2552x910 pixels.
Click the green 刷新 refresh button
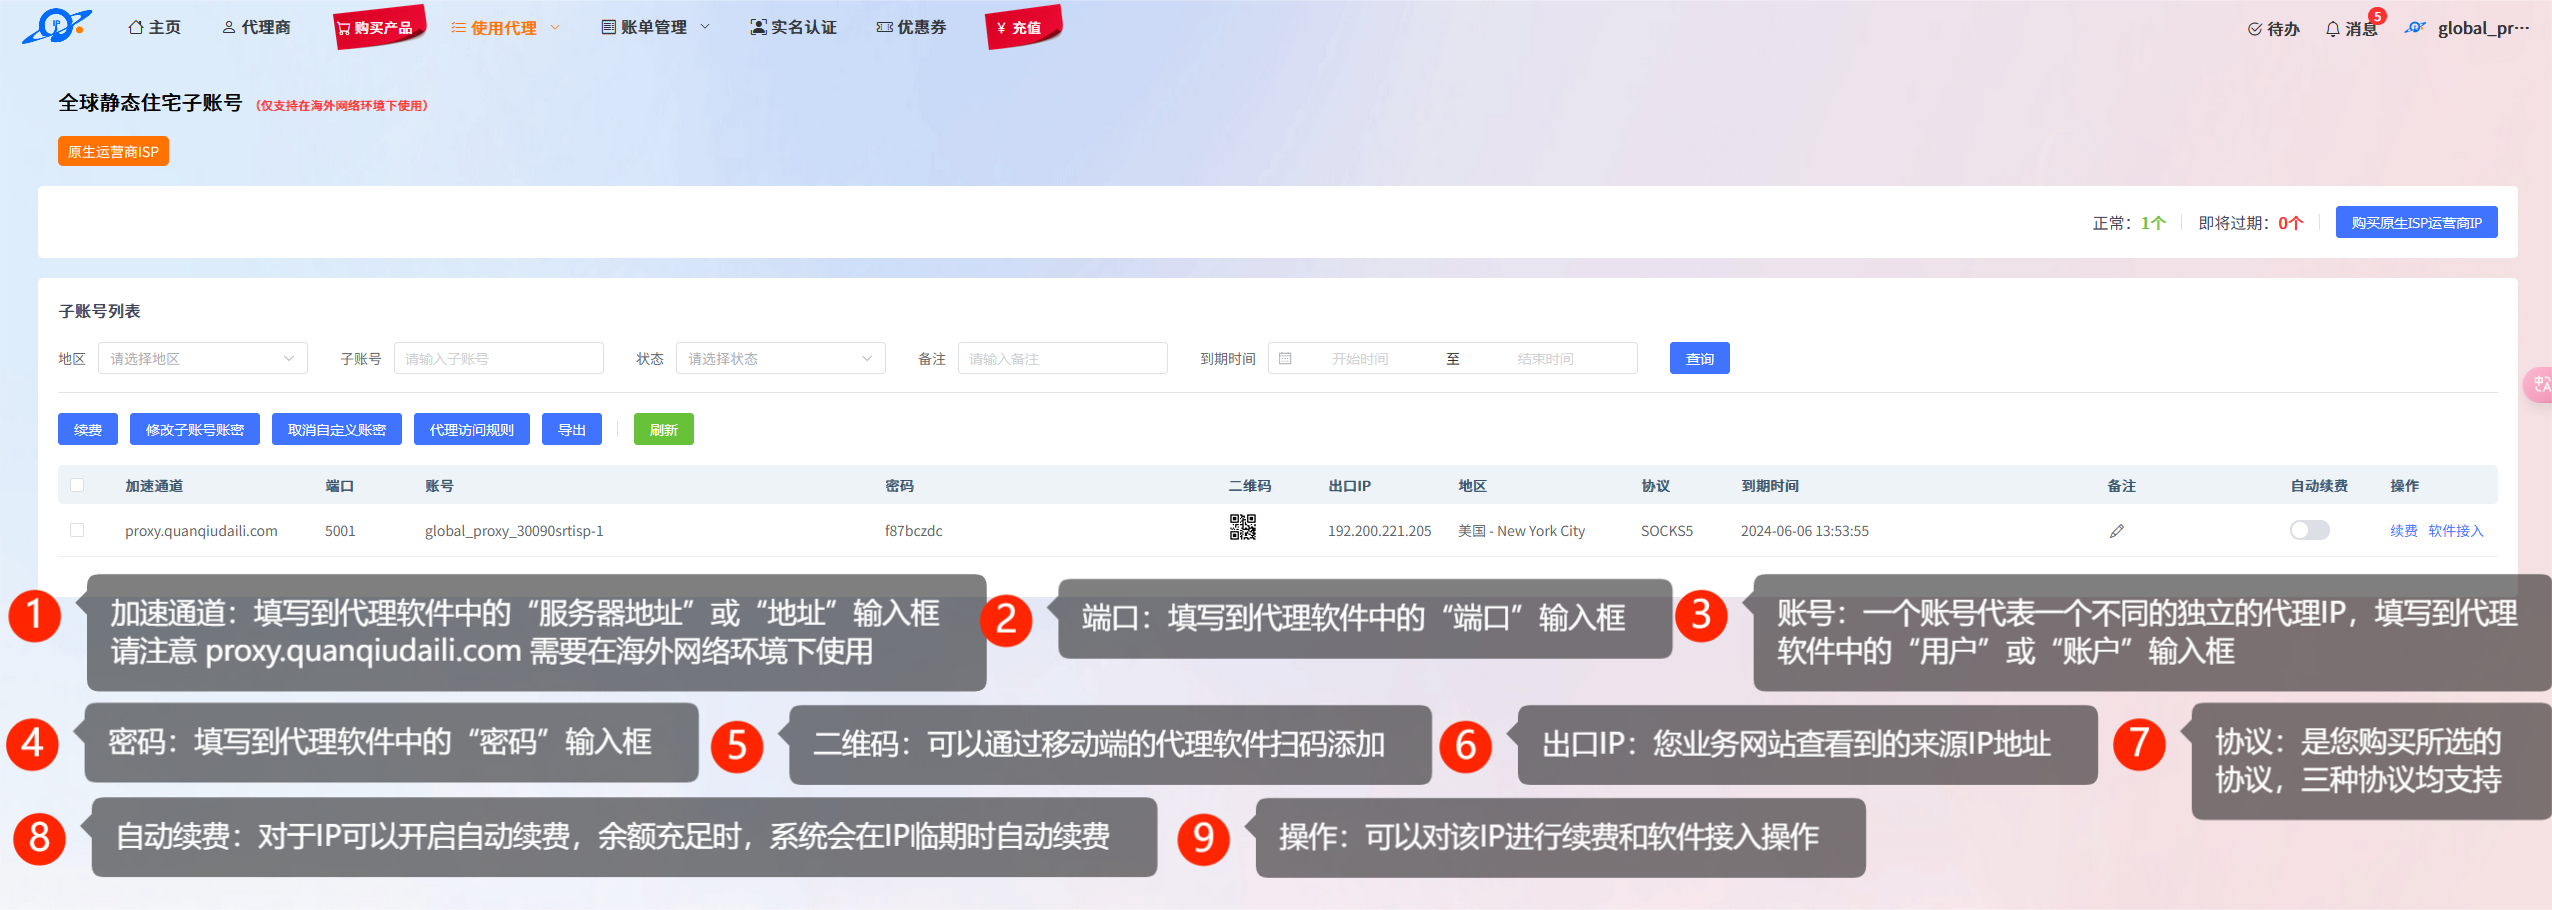click(x=663, y=429)
